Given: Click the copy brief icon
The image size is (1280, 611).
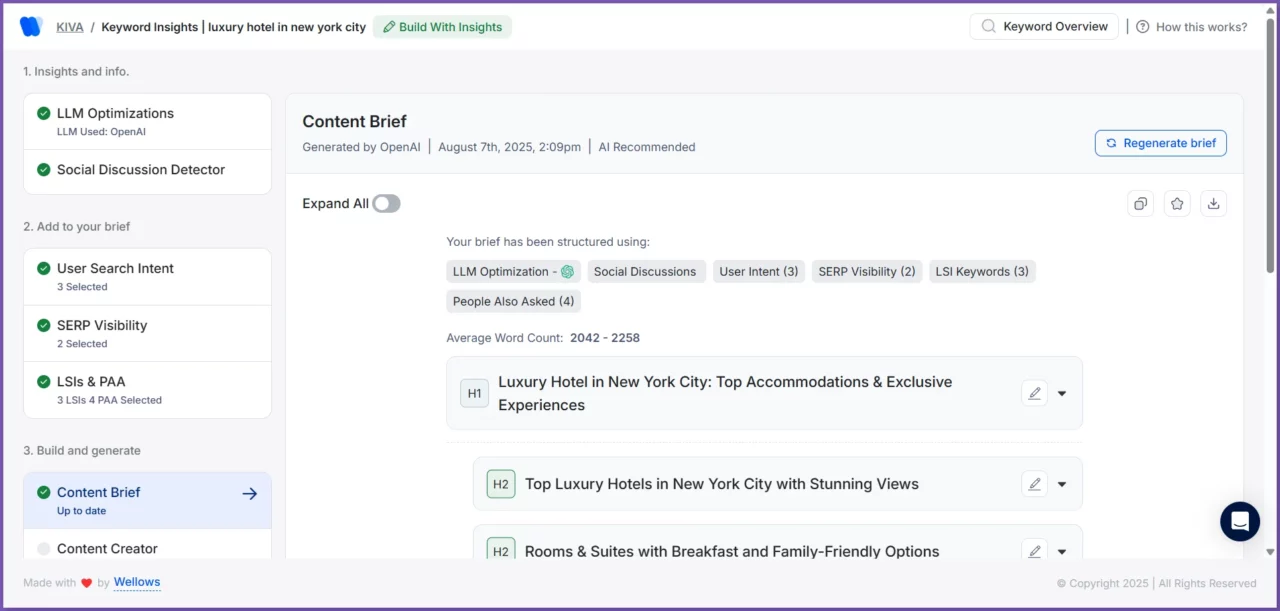Looking at the screenshot, I should tap(1140, 203).
